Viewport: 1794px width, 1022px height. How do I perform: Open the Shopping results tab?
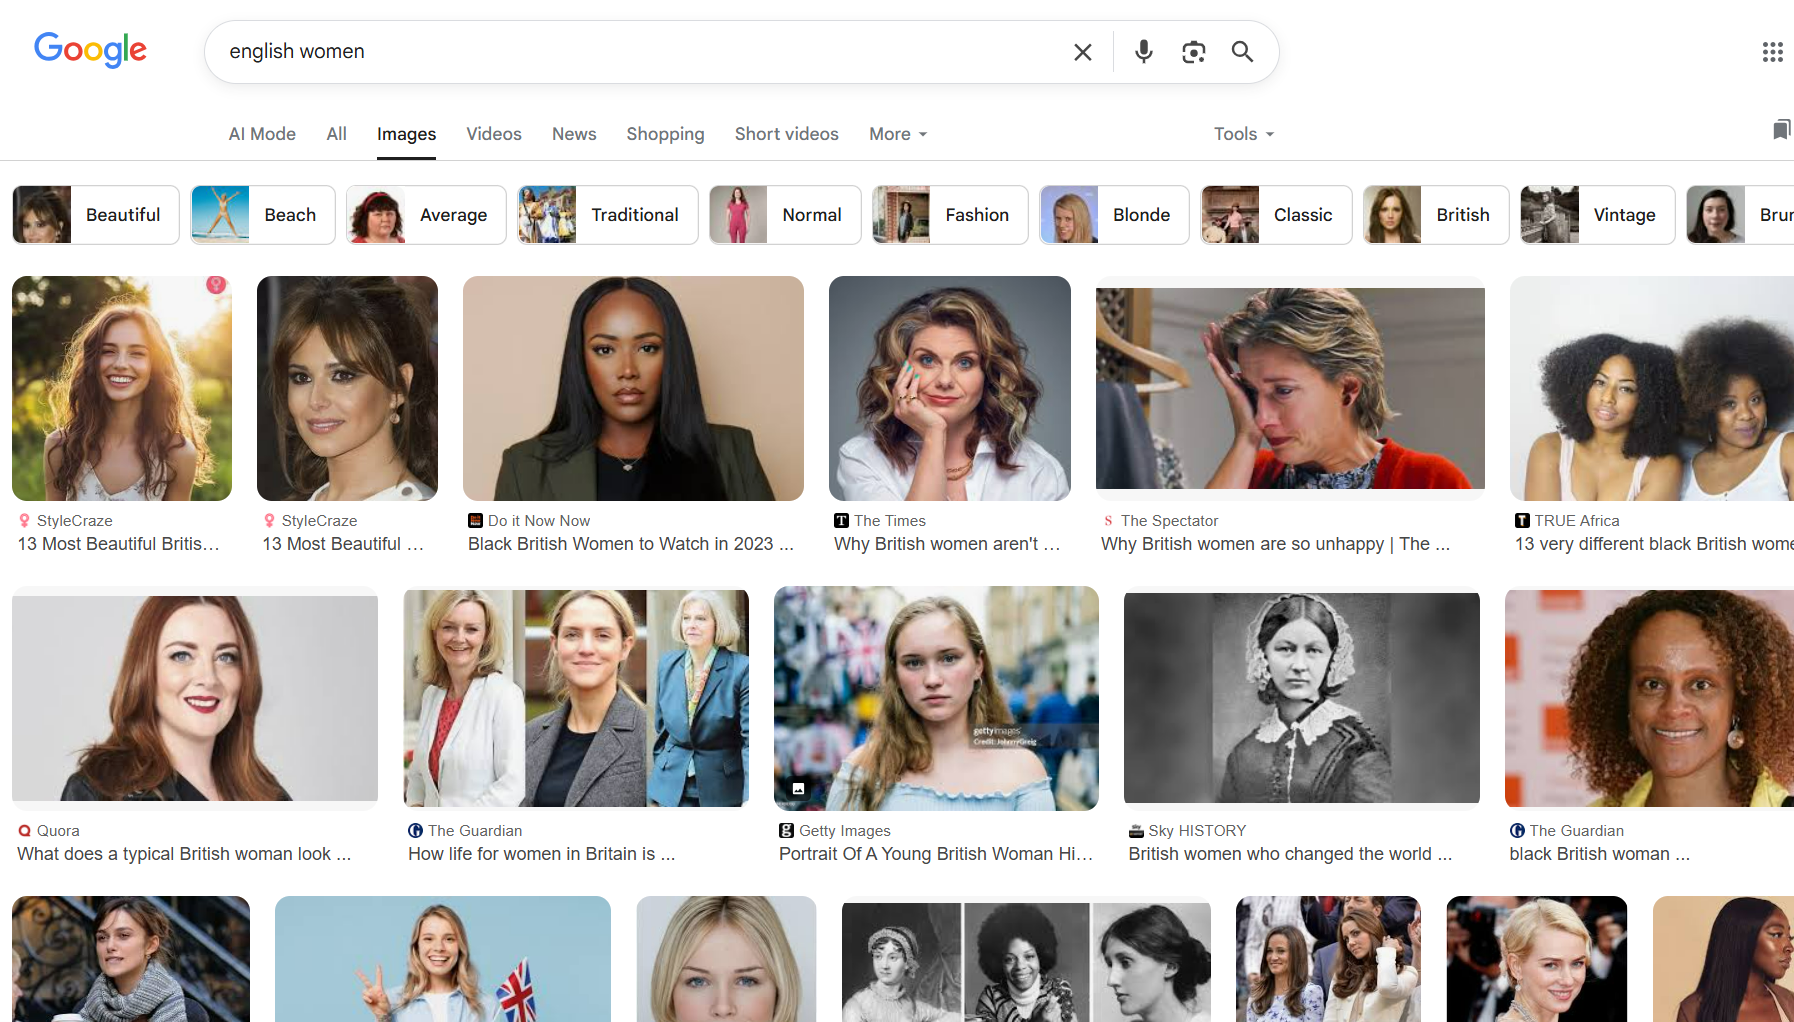click(x=665, y=134)
